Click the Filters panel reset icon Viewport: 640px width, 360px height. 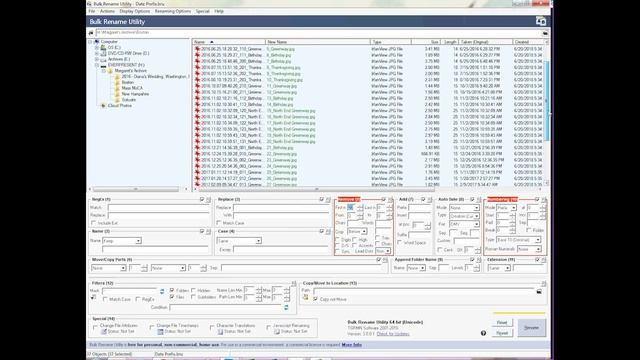(293, 283)
